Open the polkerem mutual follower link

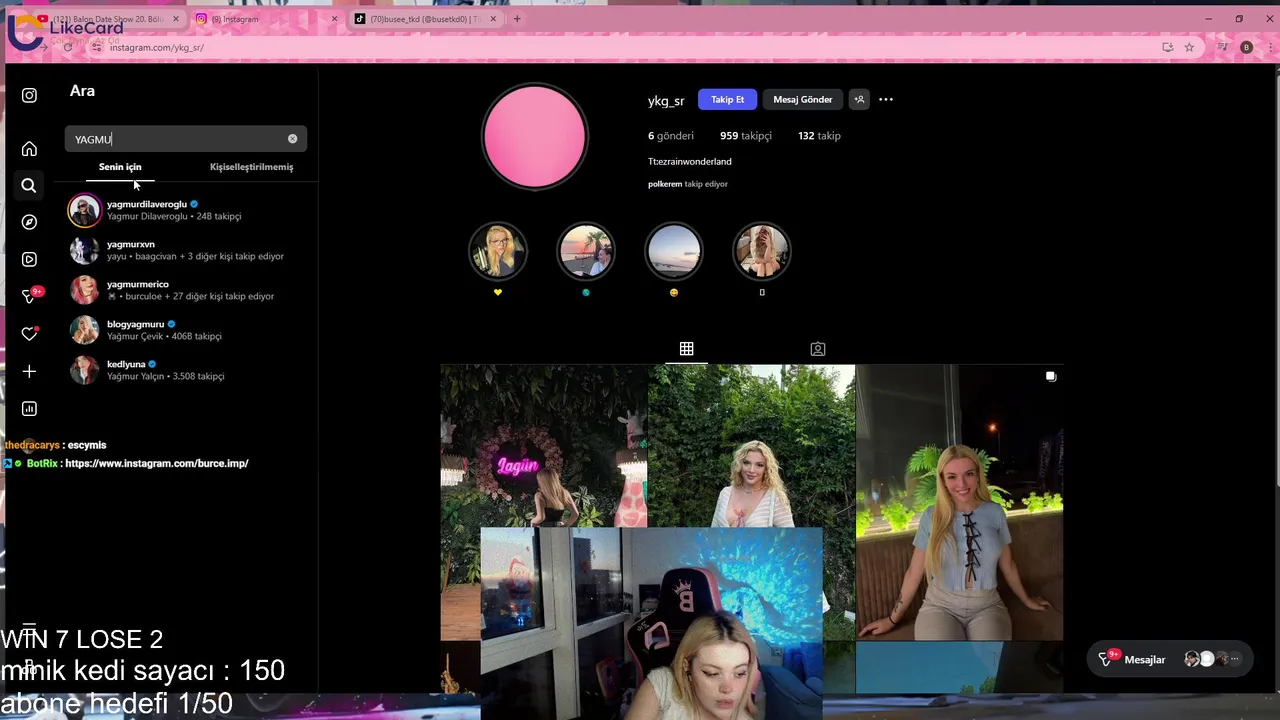[x=665, y=184]
